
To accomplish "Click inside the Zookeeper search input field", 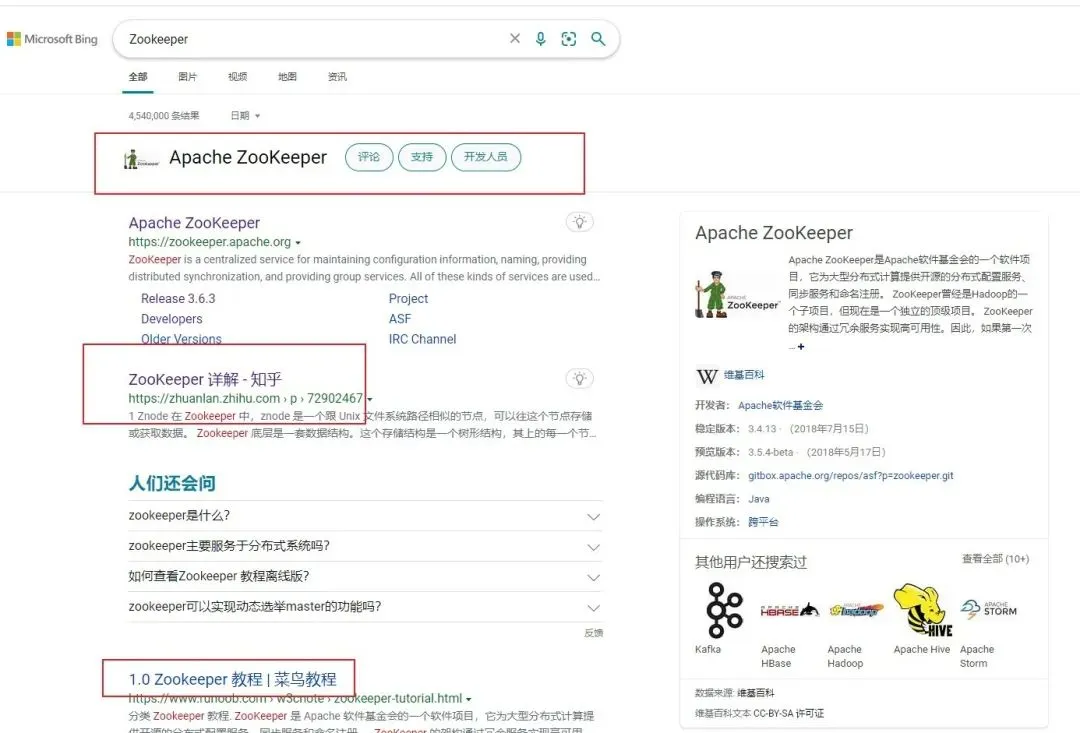I will click(313, 39).
